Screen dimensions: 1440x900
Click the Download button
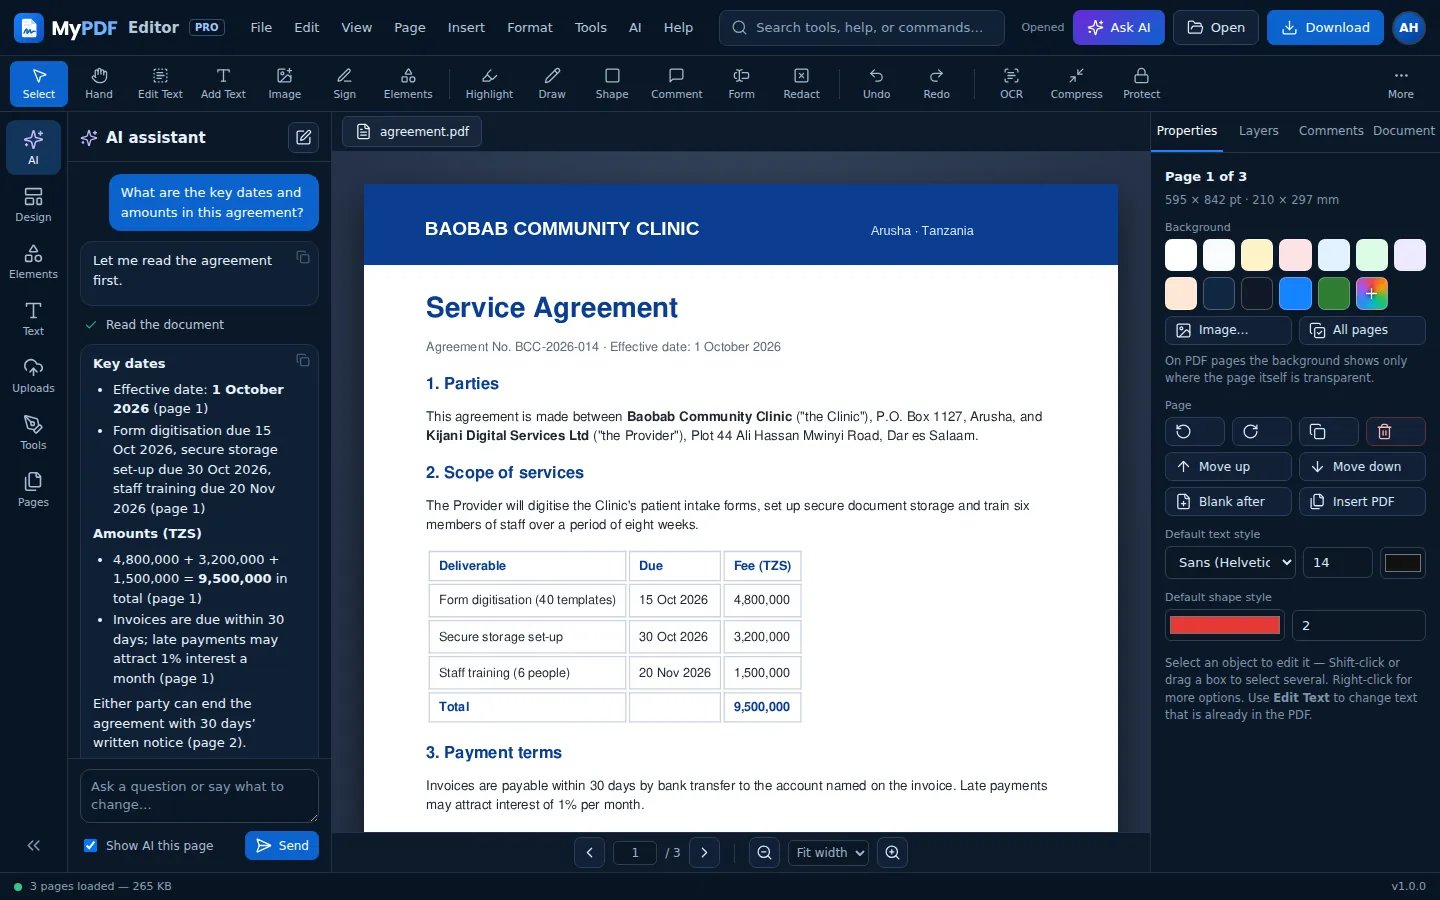(x=1325, y=28)
